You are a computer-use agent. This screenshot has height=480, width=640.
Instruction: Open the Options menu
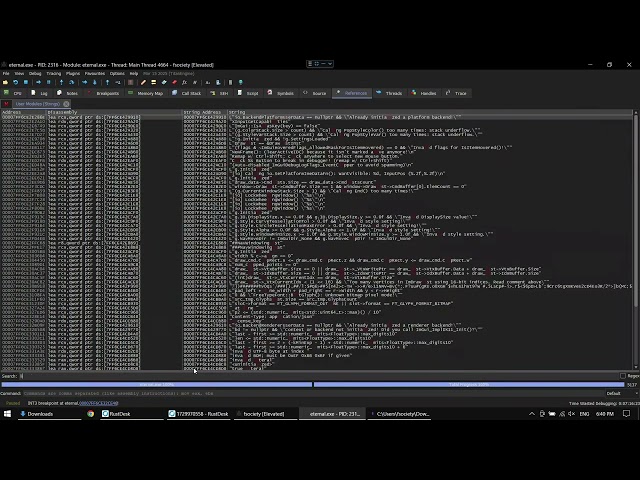[117, 73]
